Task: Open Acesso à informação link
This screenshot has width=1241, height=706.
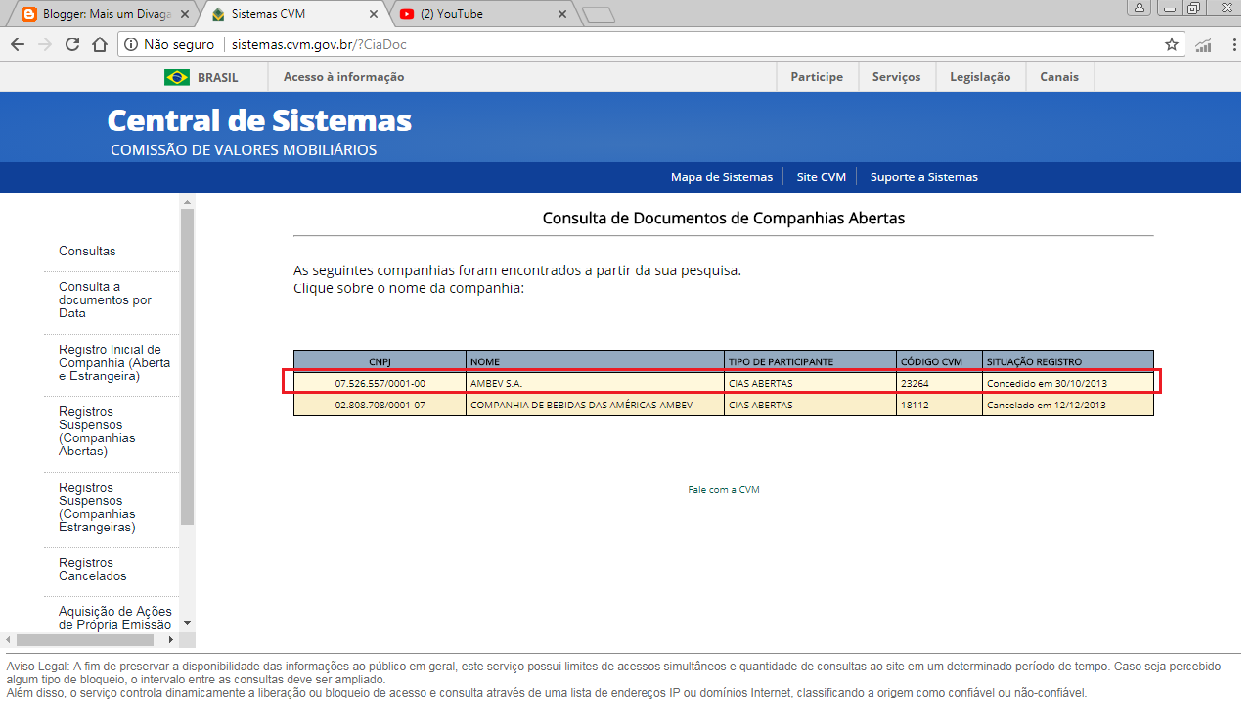Action: [x=344, y=77]
